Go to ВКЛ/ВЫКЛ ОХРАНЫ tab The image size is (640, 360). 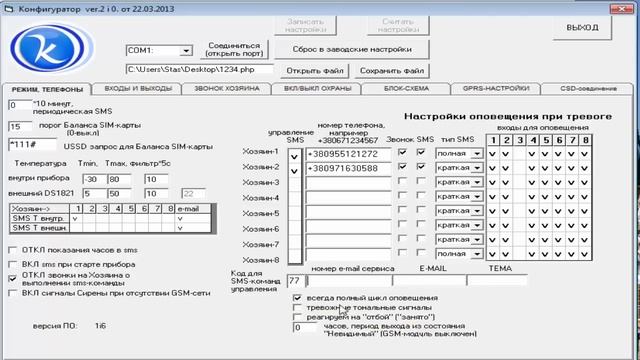point(317,89)
